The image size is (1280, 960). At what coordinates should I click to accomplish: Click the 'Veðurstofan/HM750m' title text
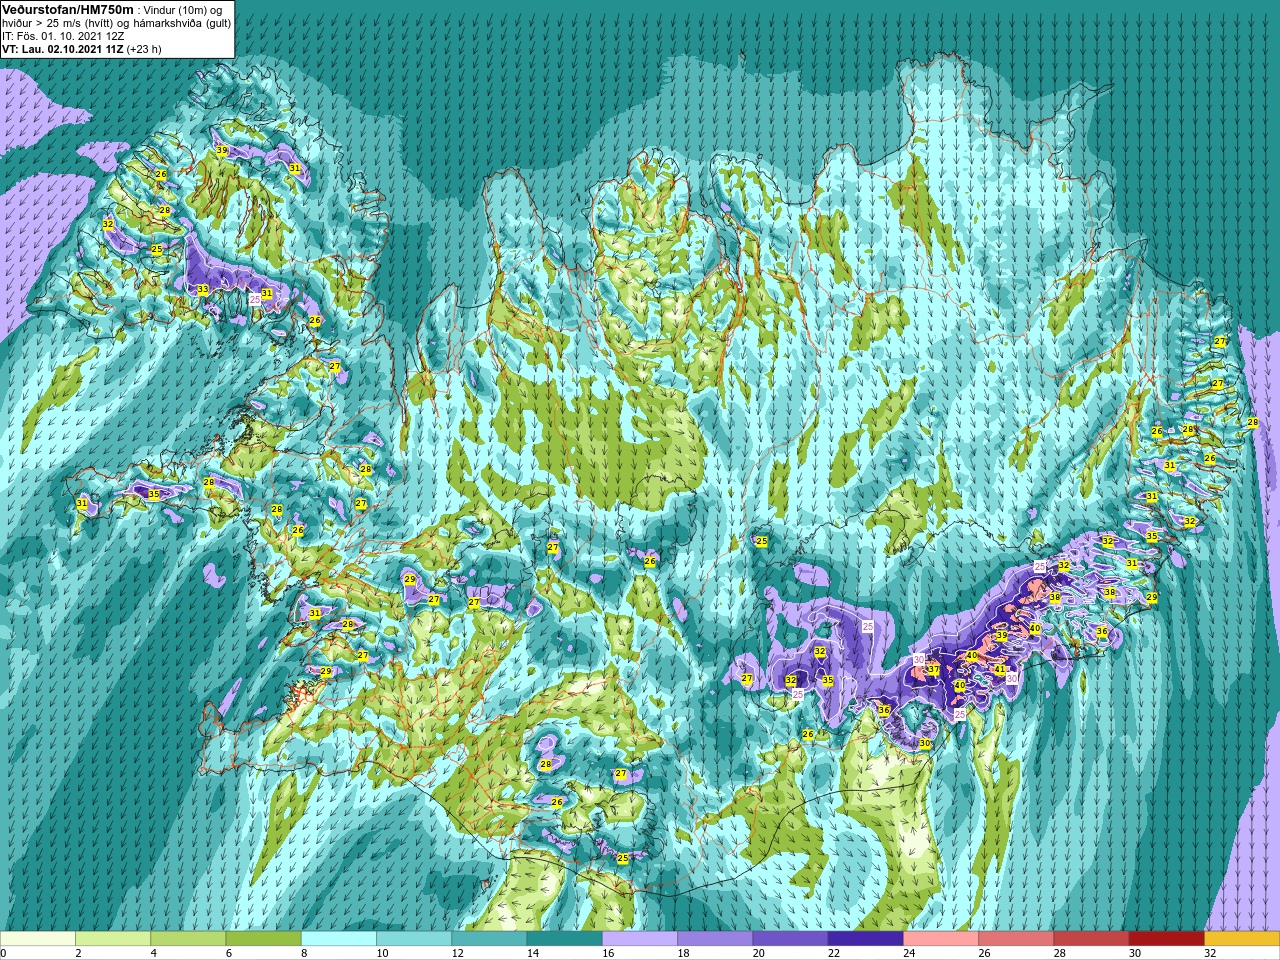click(x=68, y=9)
